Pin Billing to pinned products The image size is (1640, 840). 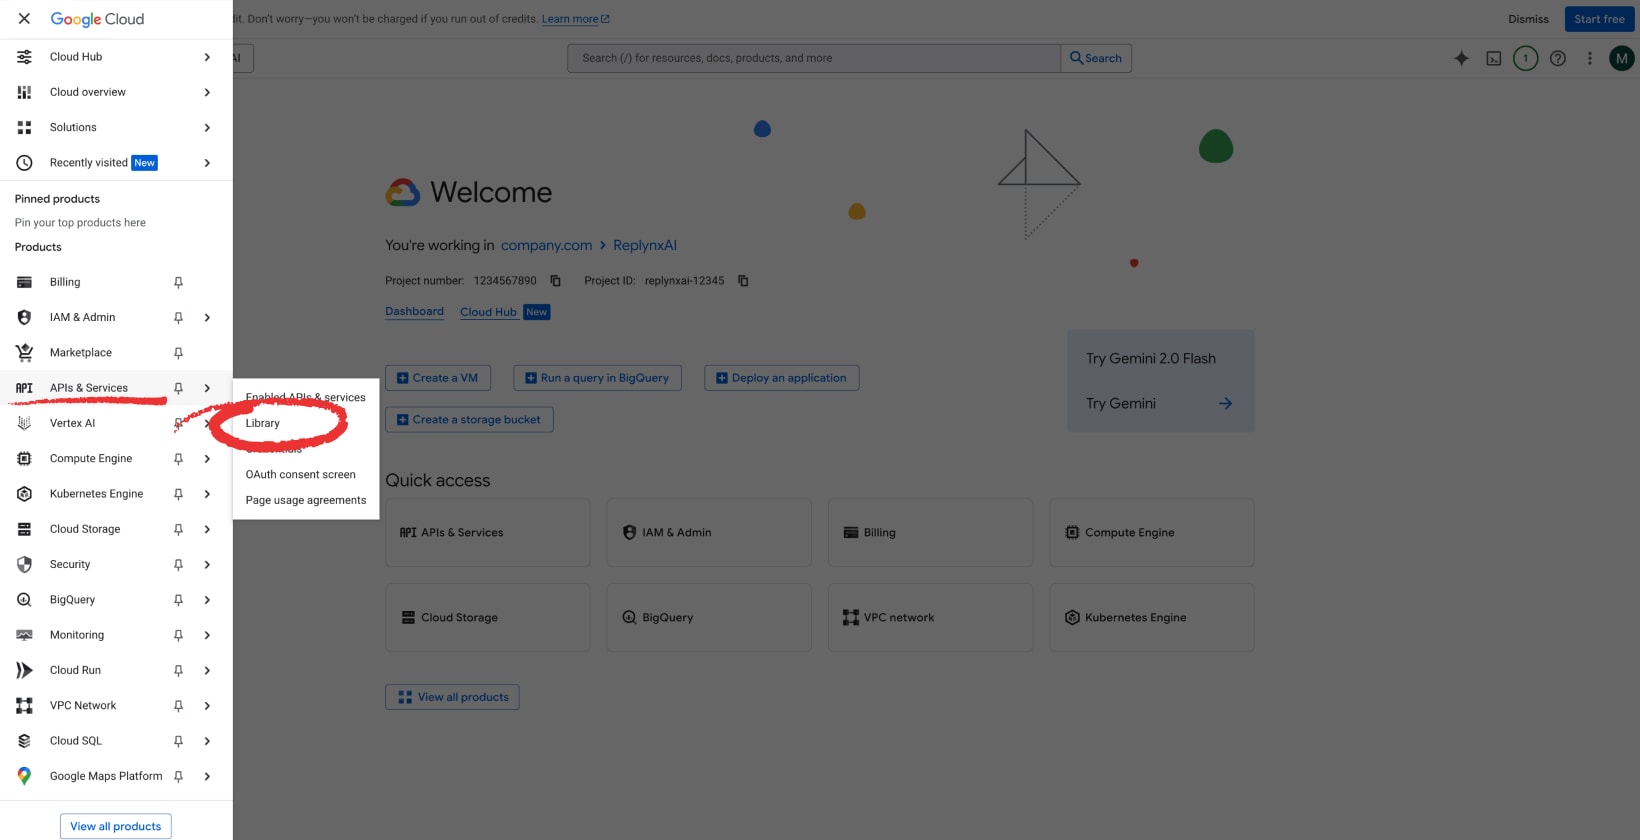point(178,282)
